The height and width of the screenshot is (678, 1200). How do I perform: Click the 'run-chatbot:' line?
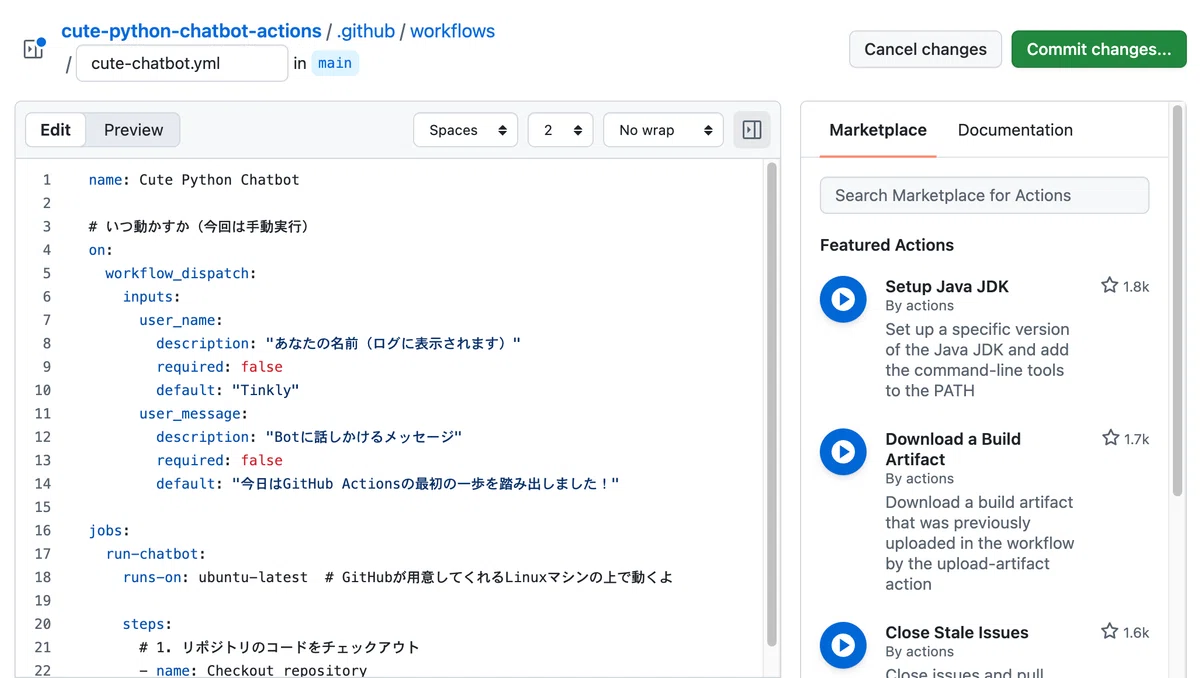(x=155, y=553)
